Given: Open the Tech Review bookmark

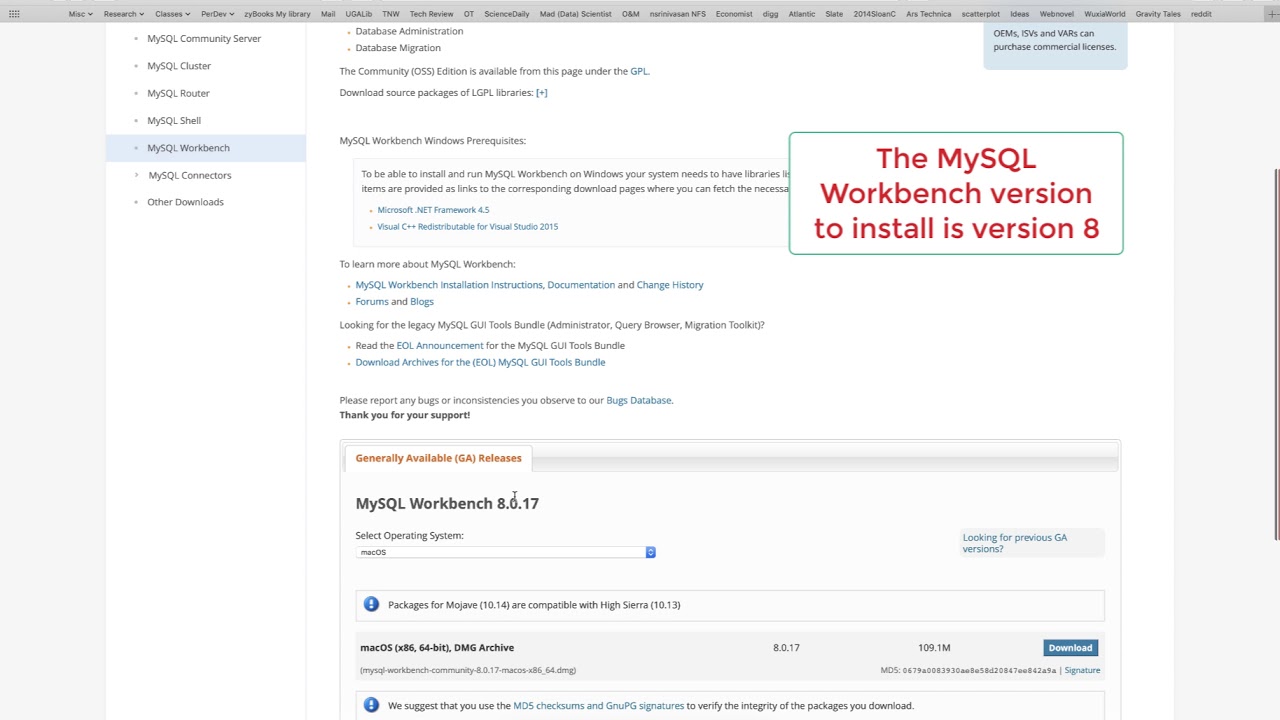Looking at the screenshot, I should point(431,14).
